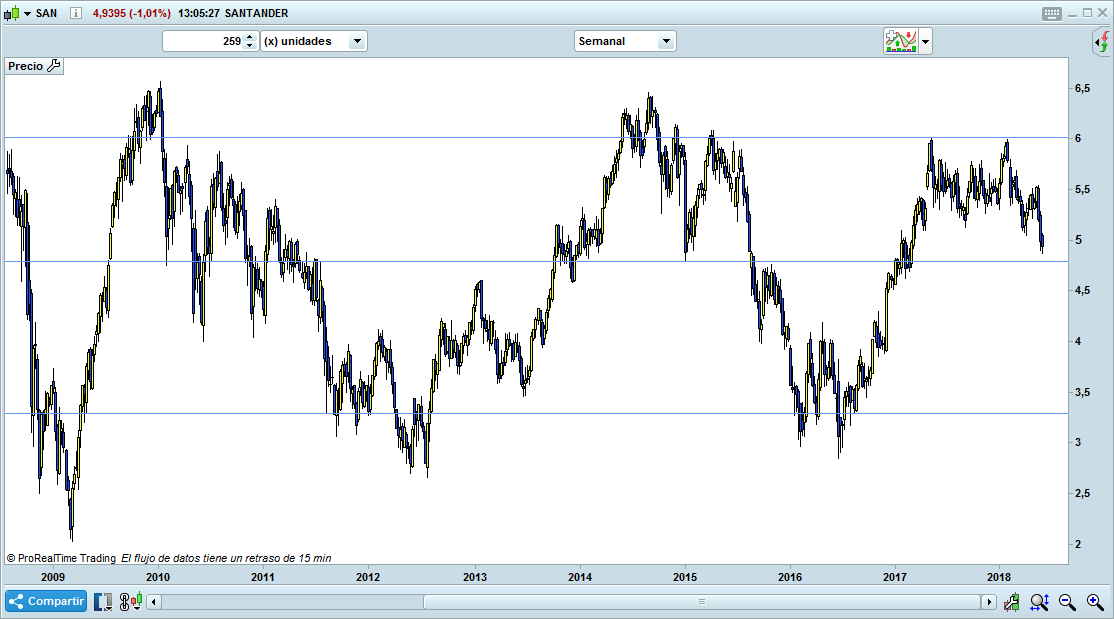Open the (x) unidades dropdown
This screenshot has width=1114, height=619.
356,41
